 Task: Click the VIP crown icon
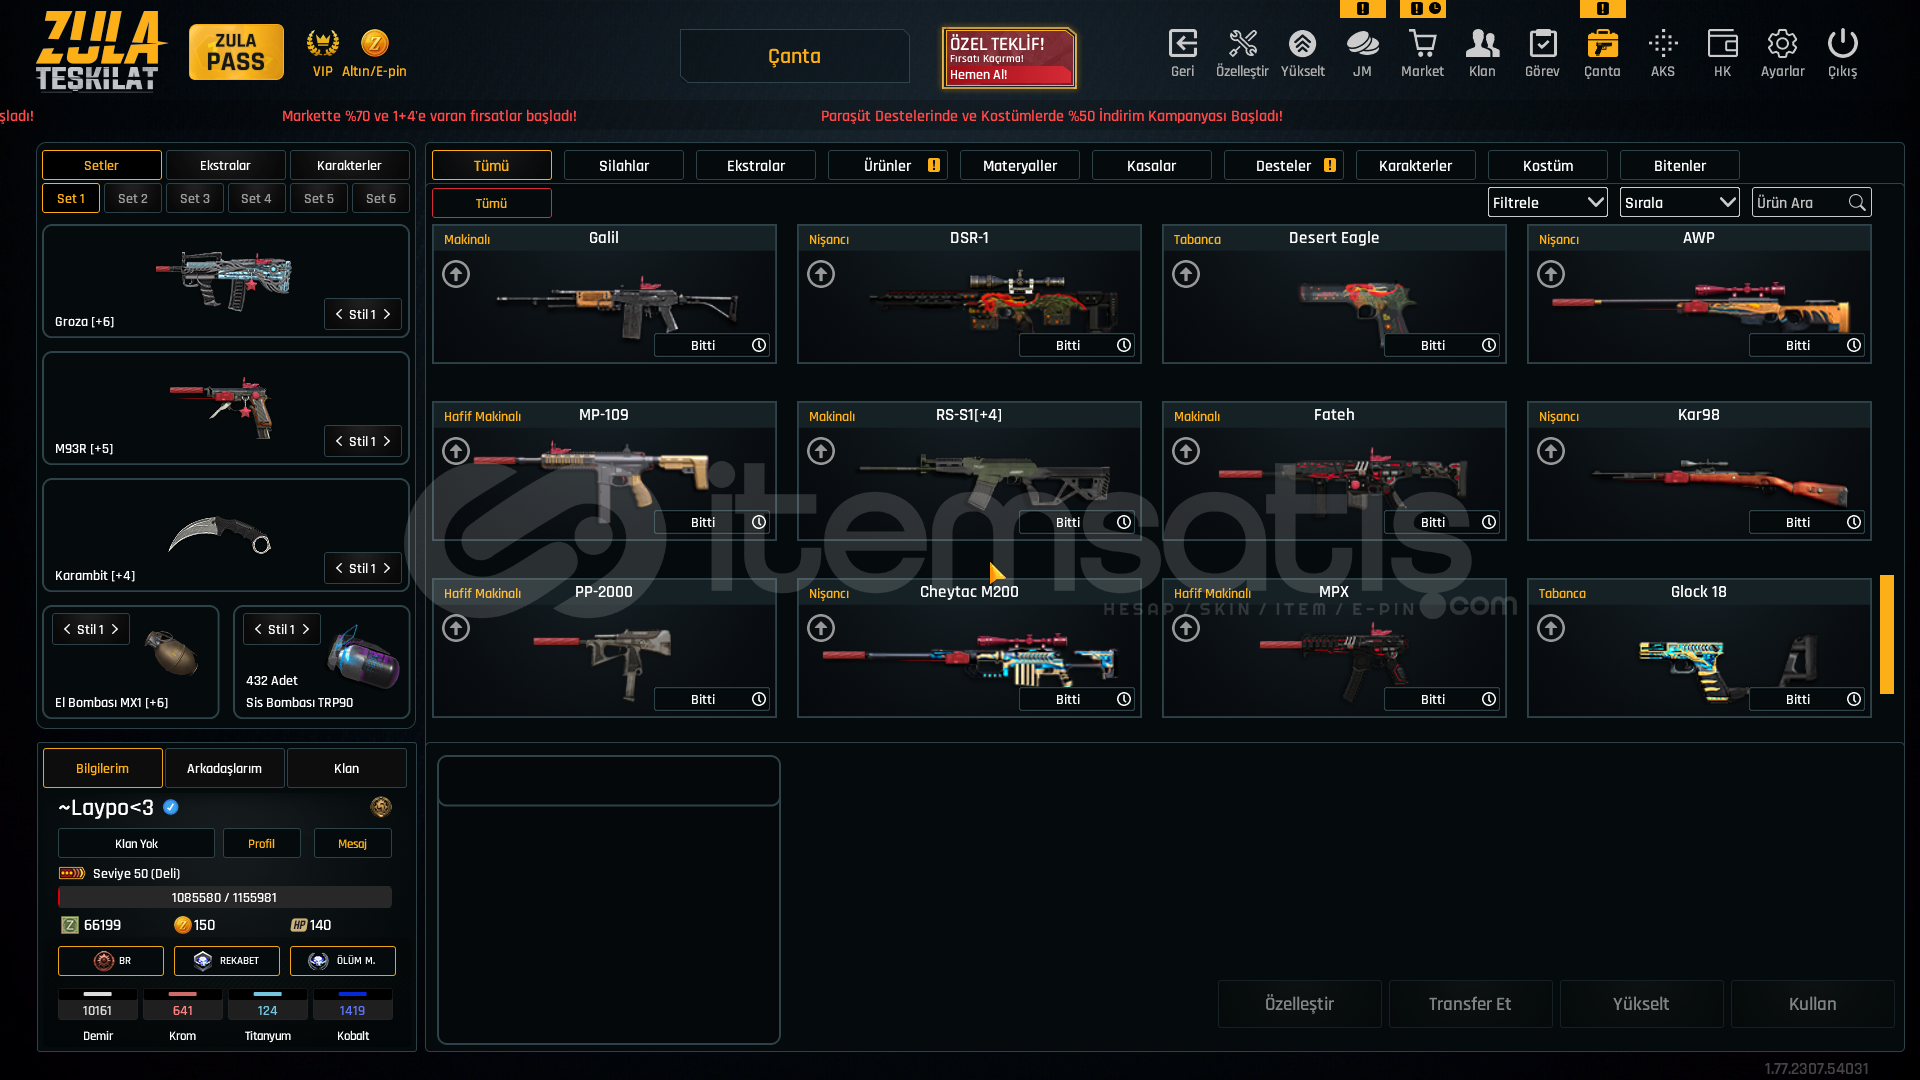click(322, 43)
